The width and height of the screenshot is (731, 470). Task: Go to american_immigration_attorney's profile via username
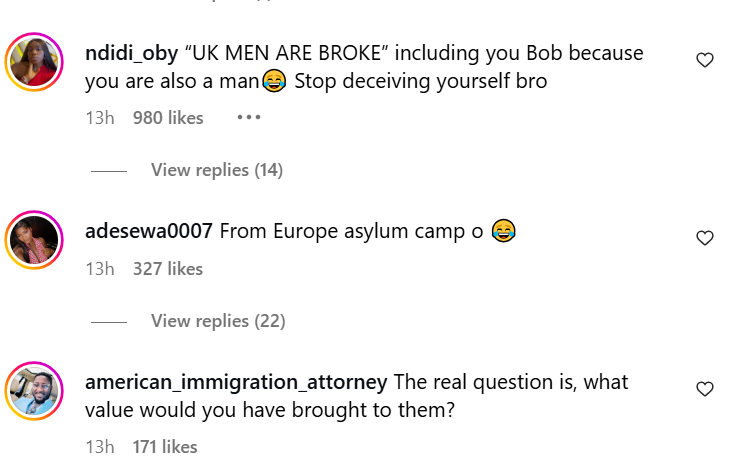(x=236, y=382)
